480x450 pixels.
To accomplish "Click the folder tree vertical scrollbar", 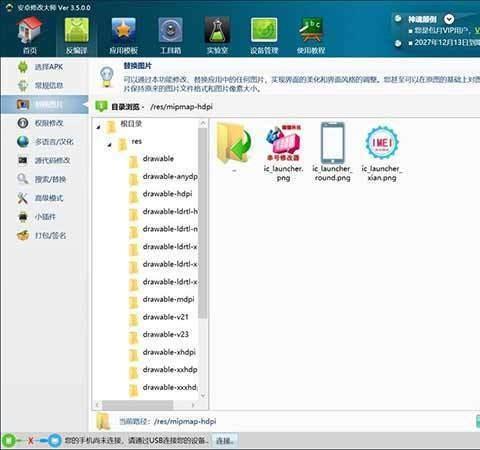I will pyautogui.click(x=203, y=223).
